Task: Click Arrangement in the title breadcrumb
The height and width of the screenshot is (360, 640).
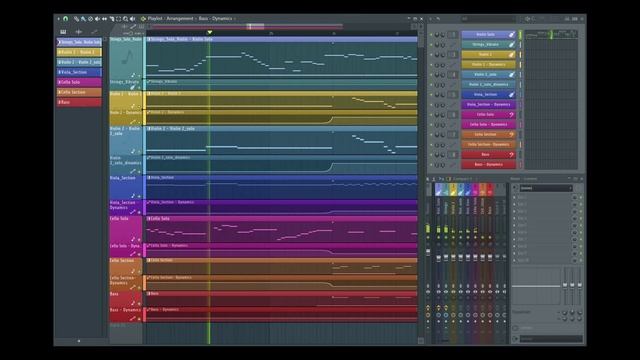Action: click(x=180, y=19)
